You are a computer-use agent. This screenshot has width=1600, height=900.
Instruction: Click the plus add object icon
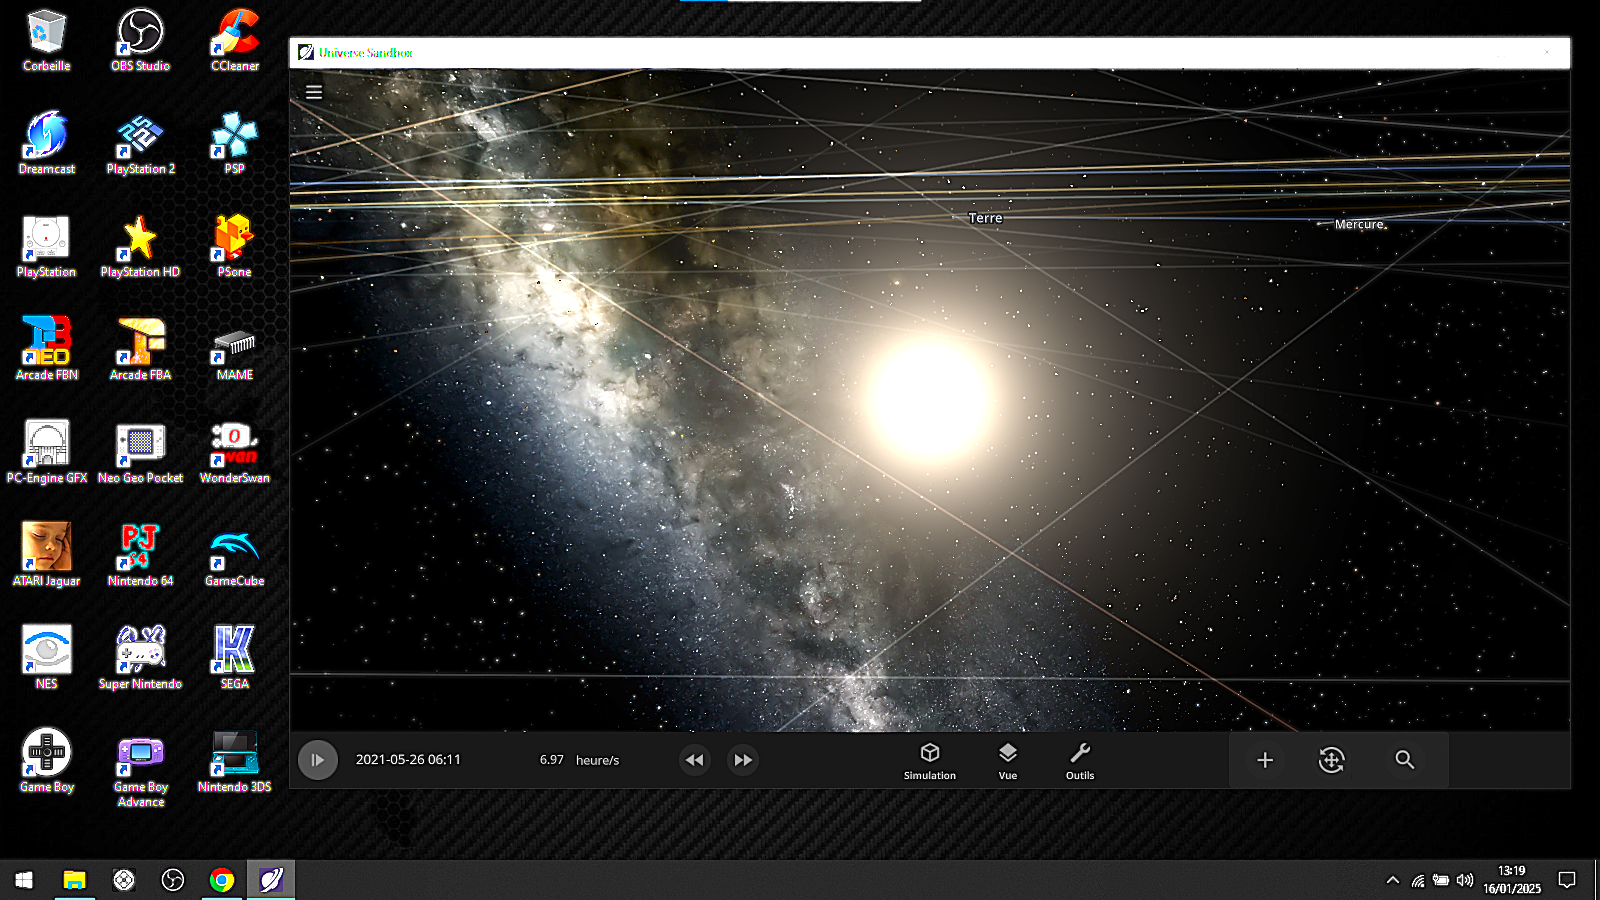[1265, 760]
